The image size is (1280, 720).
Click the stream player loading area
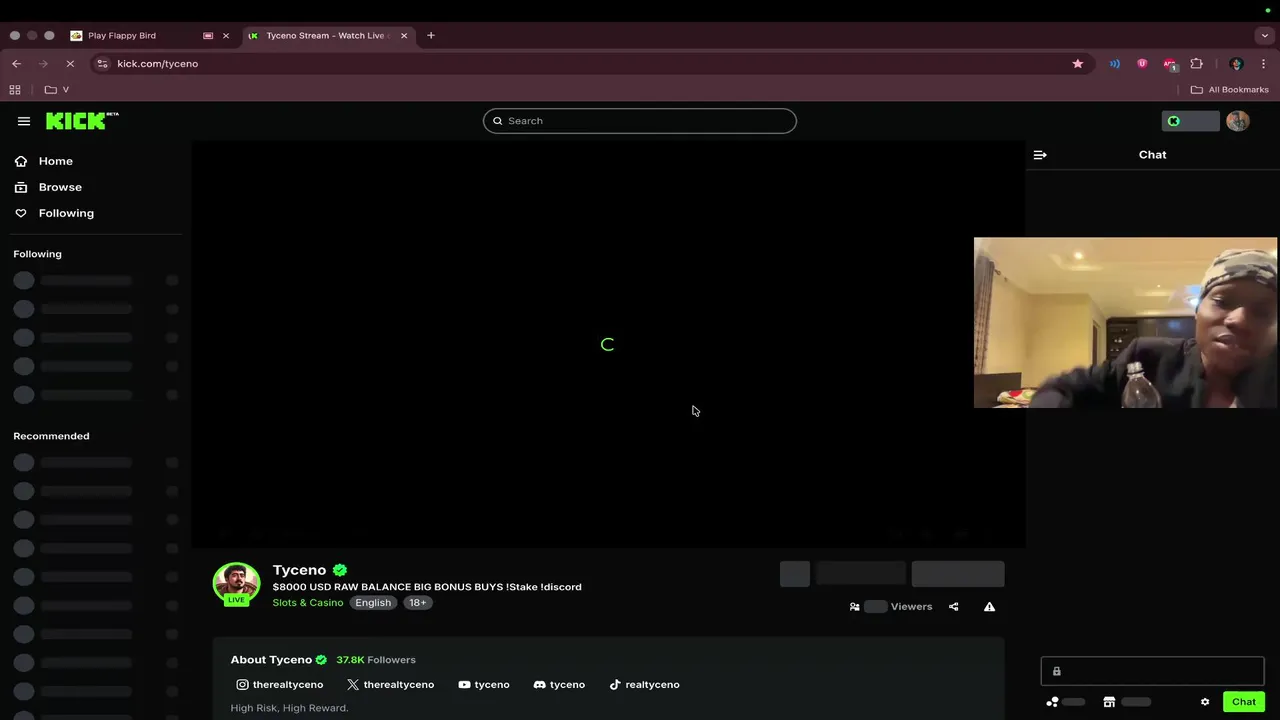(608, 344)
